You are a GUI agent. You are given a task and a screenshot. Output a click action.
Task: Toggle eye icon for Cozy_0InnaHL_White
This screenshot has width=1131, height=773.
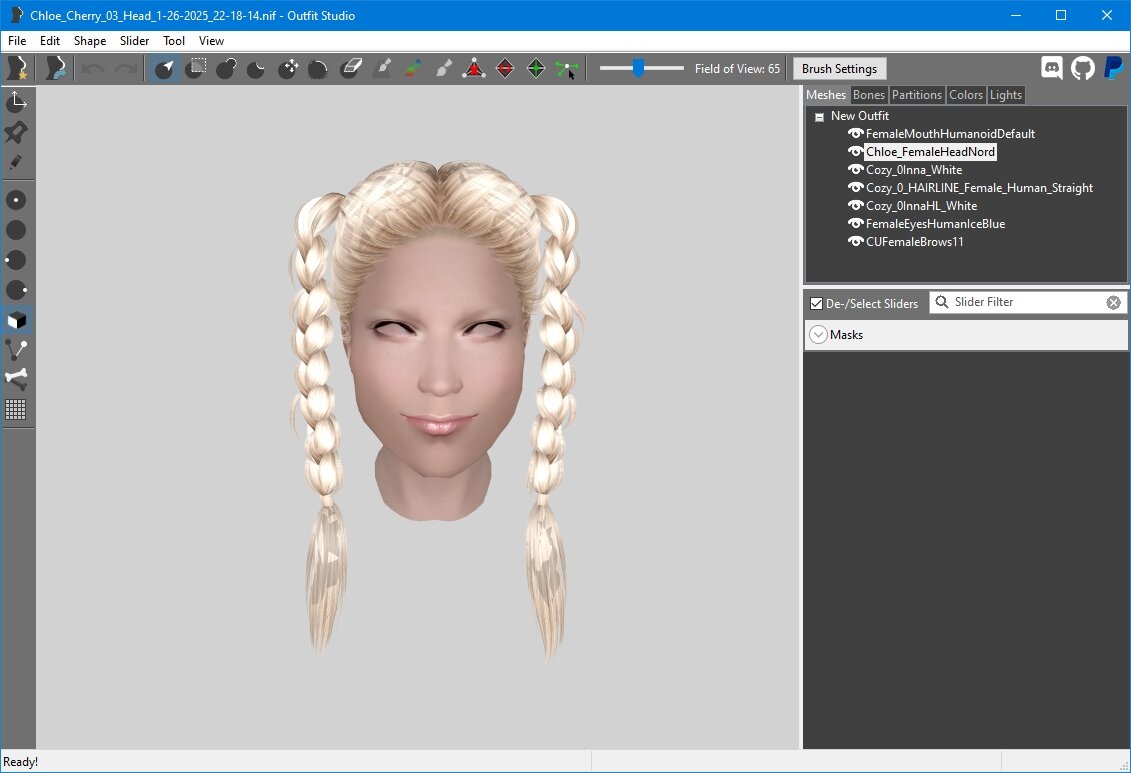tap(855, 206)
